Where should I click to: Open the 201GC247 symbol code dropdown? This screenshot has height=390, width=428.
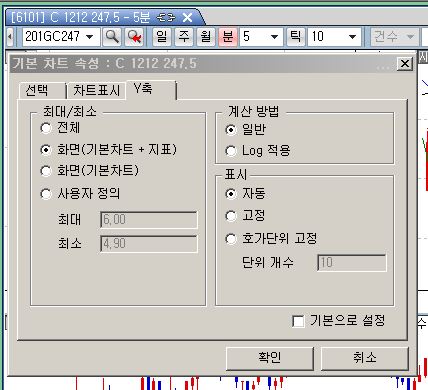coord(89,36)
